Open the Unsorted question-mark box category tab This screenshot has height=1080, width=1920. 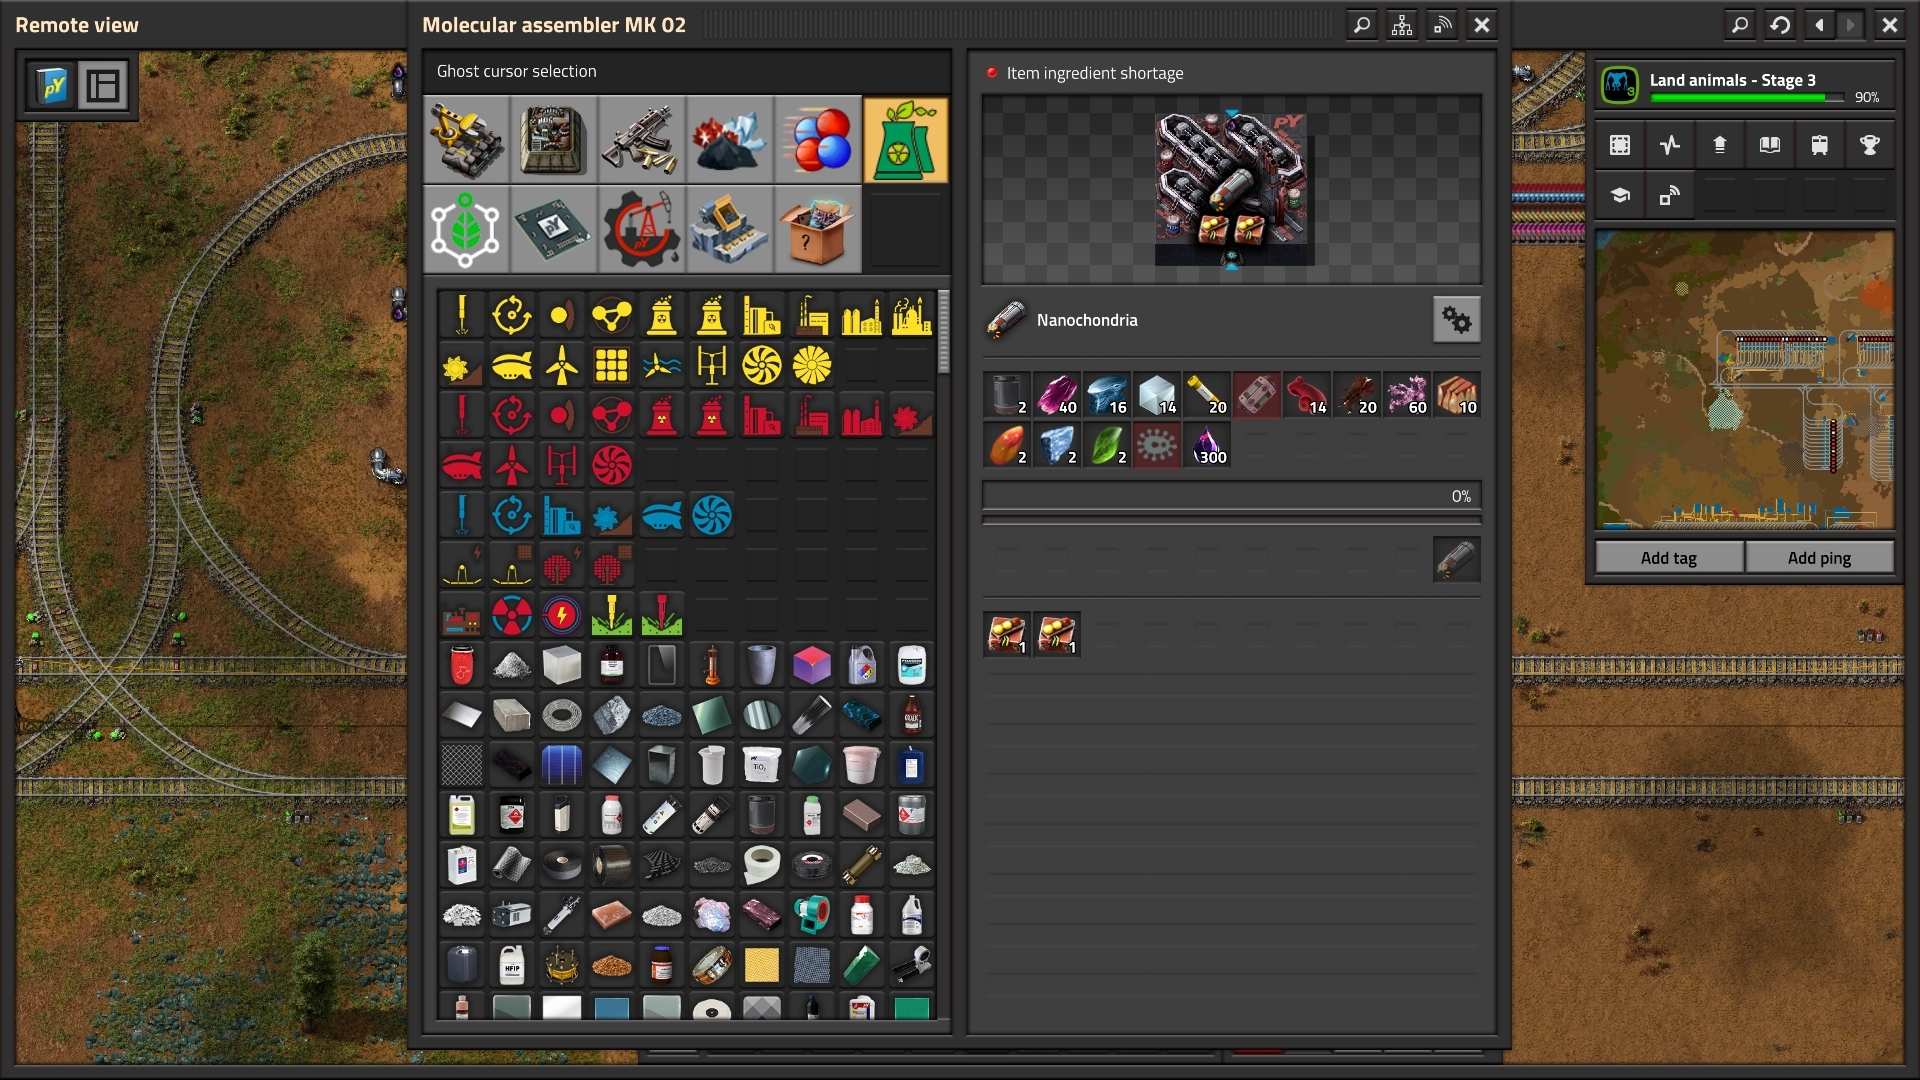[817, 229]
